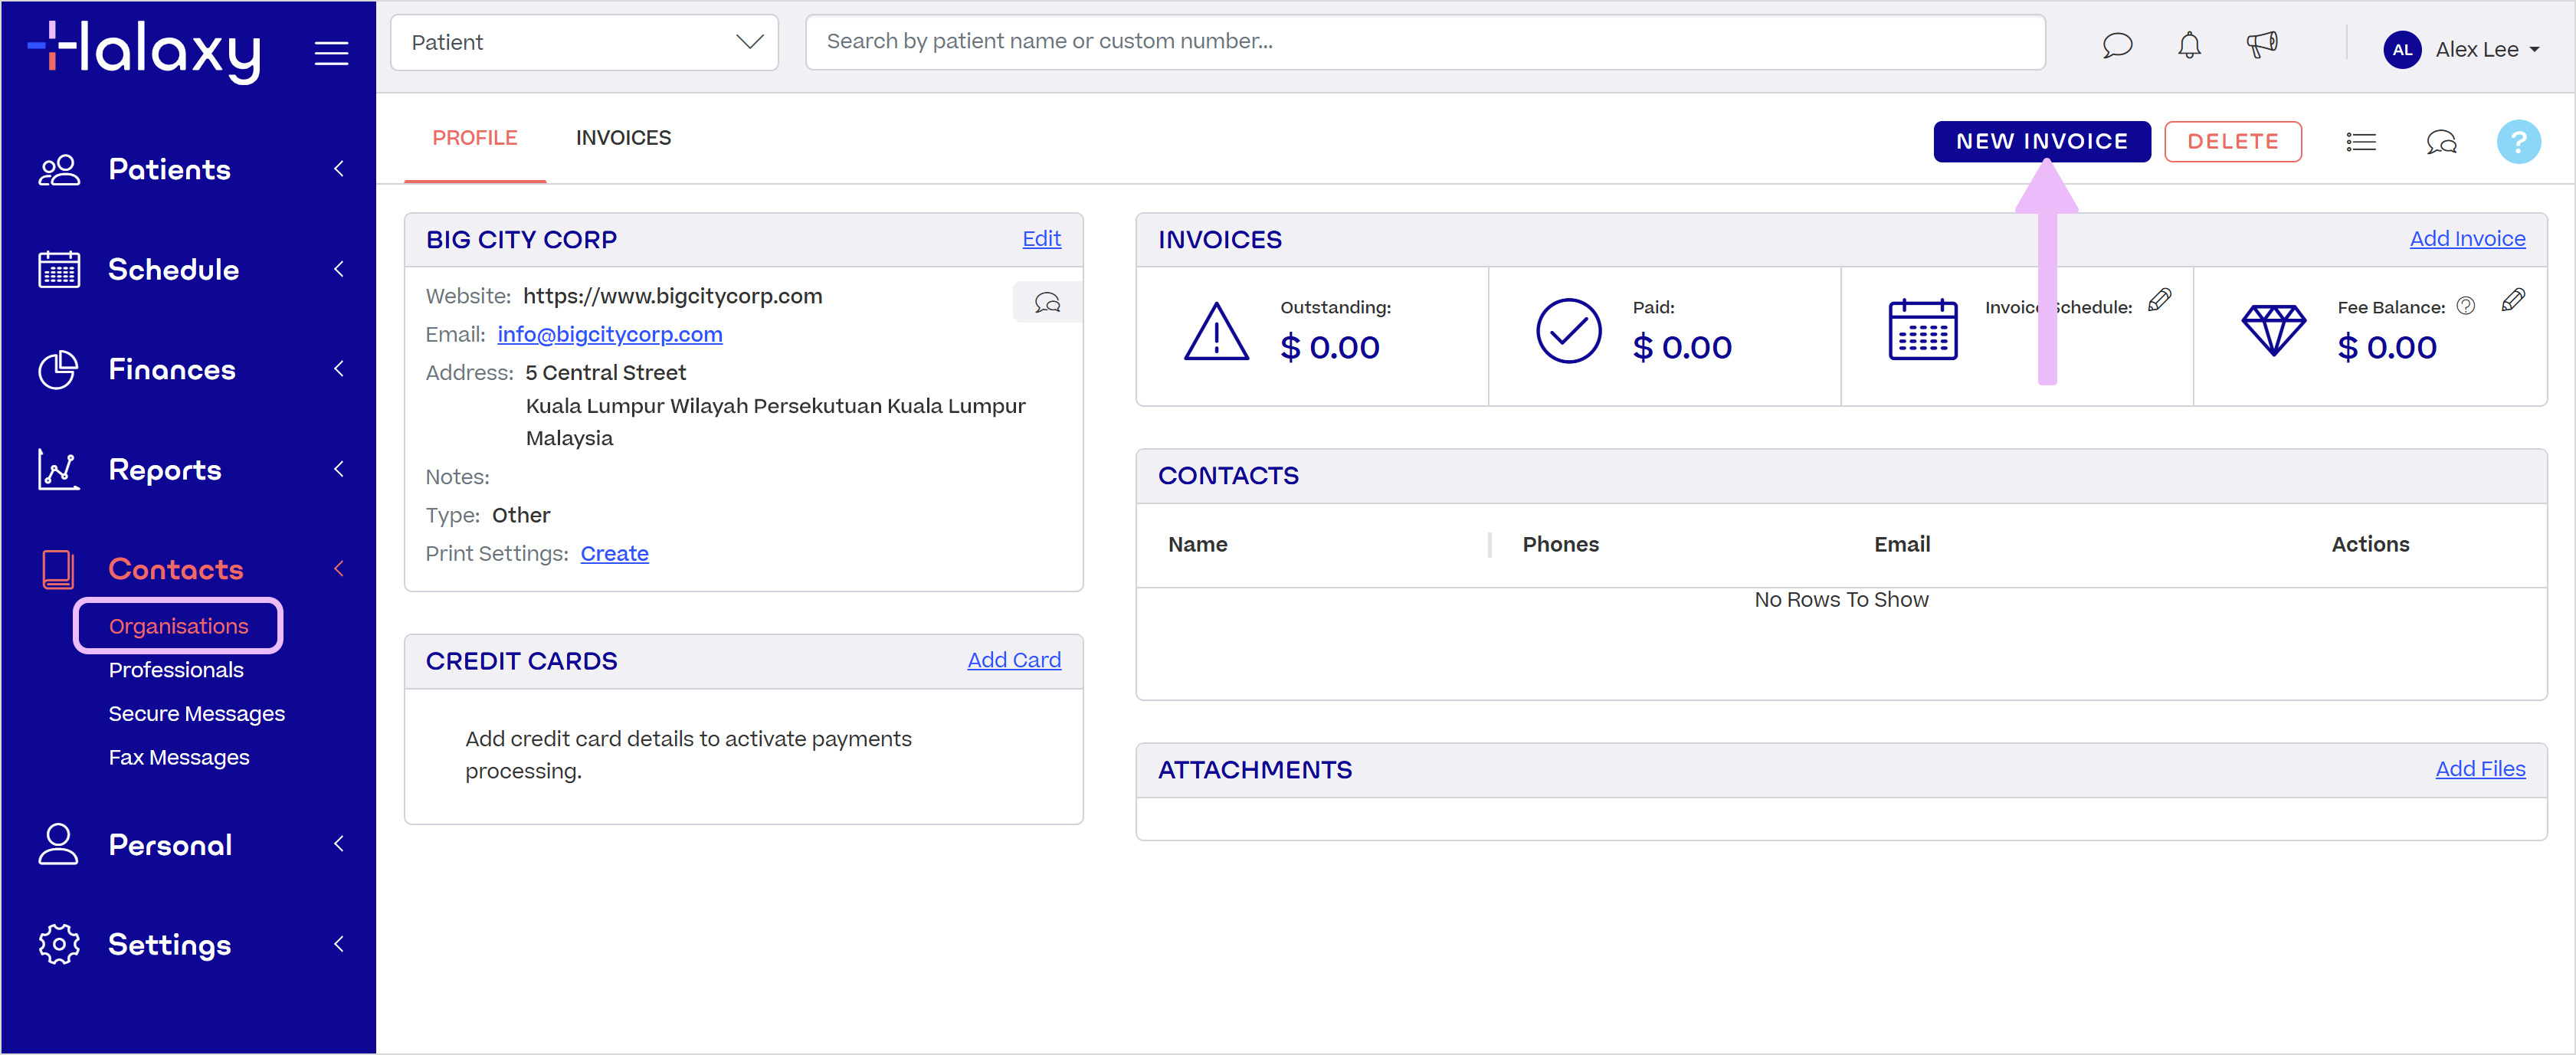The height and width of the screenshot is (1055, 2576).
Task: Click the Reports graph sidebar icon
Action: 58,469
